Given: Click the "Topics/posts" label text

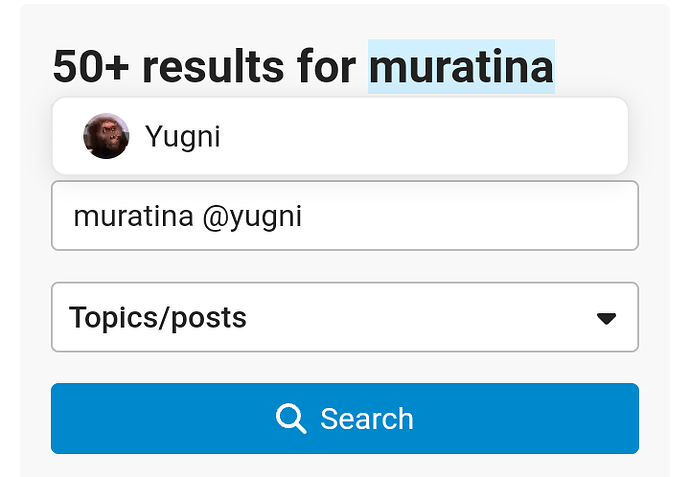Looking at the screenshot, I should tap(158, 318).
